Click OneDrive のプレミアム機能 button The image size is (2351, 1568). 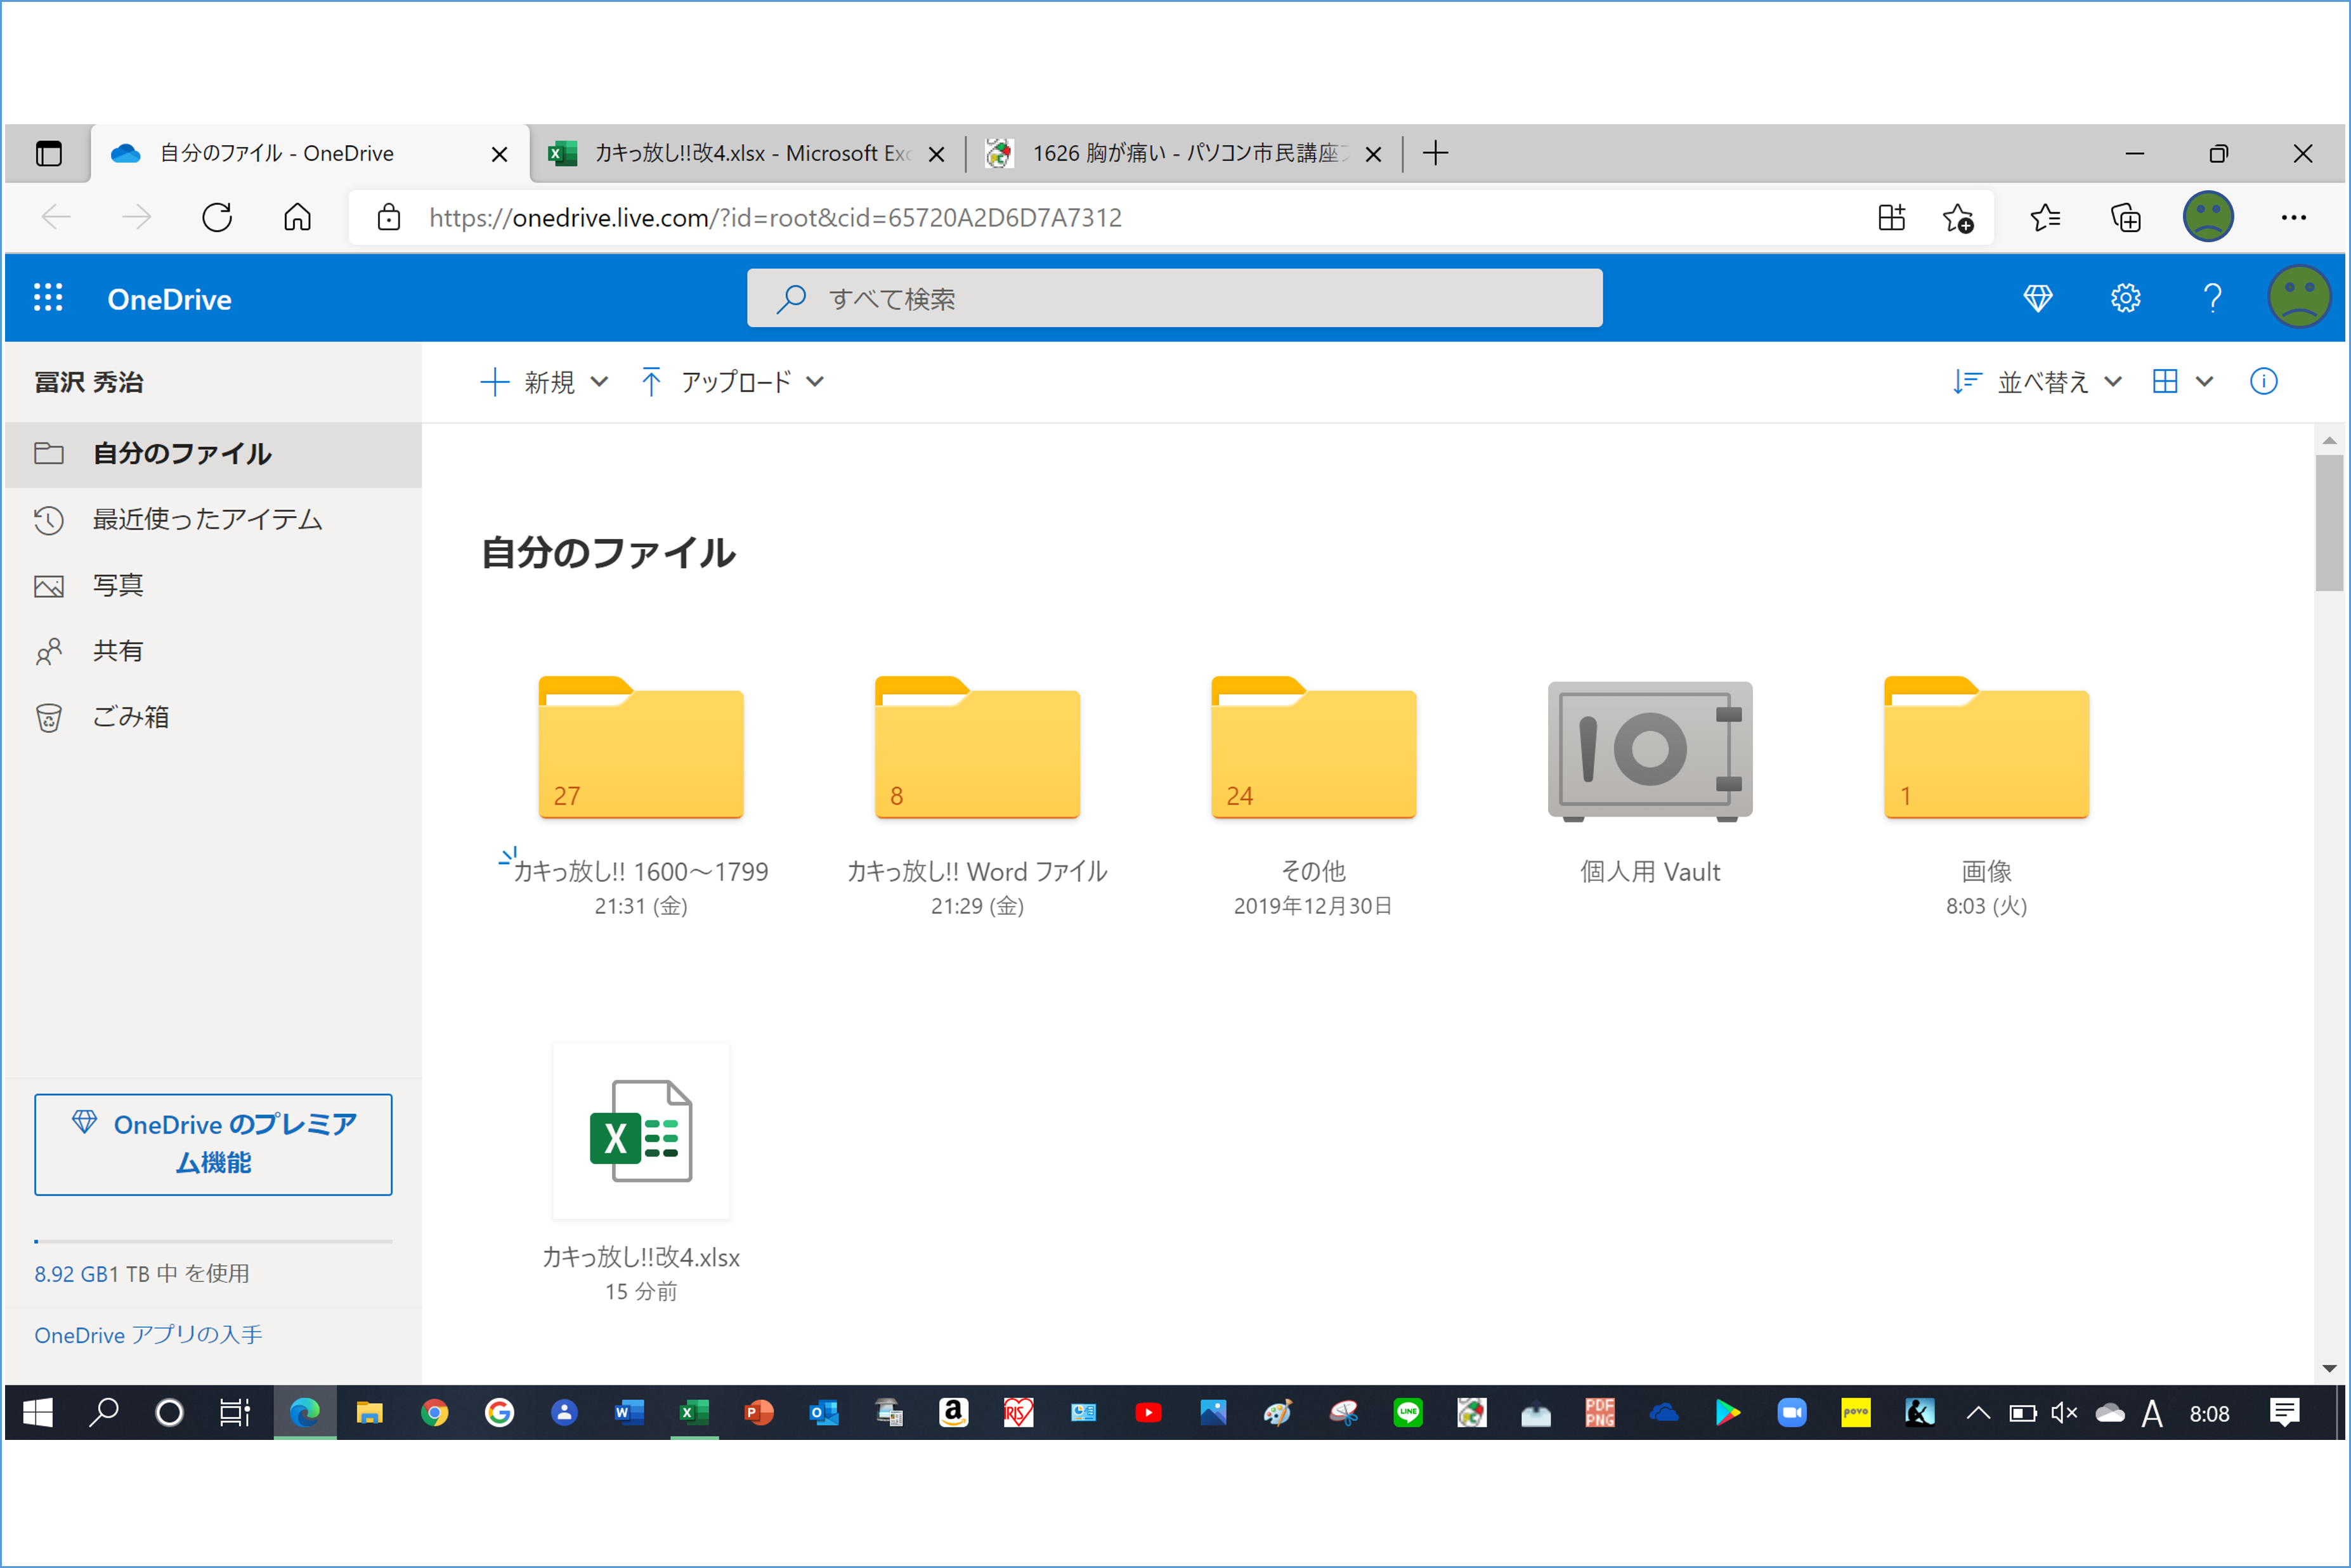click(x=213, y=1144)
